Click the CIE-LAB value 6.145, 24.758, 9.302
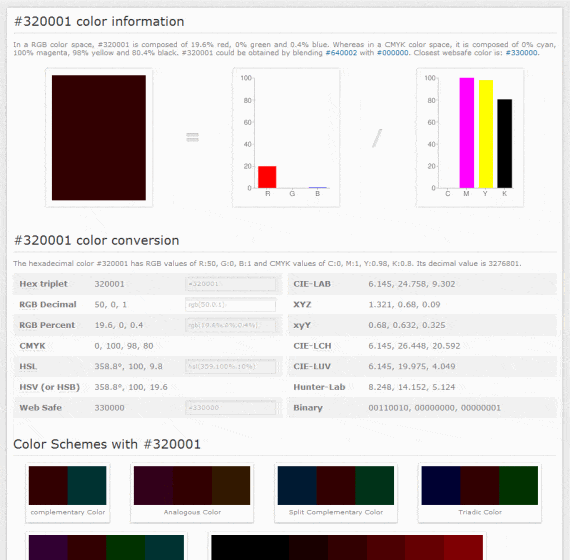Viewport: 570px width, 560px height. coord(412,284)
